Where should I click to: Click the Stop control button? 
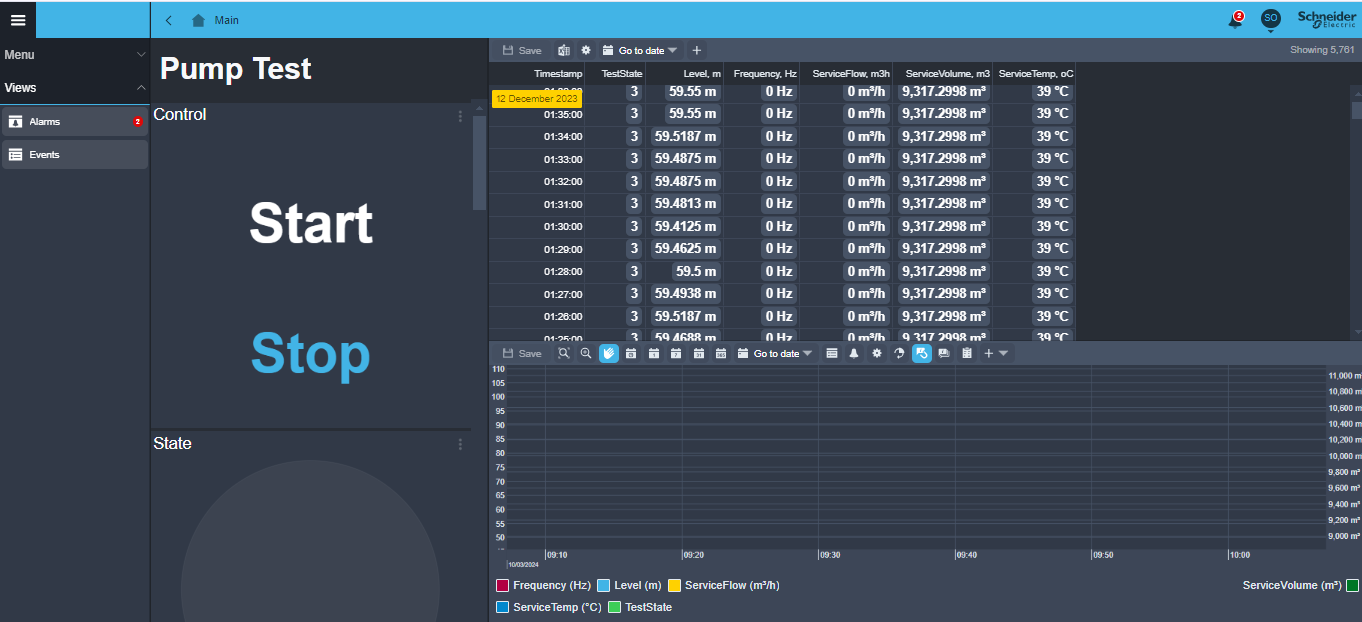(x=310, y=353)
